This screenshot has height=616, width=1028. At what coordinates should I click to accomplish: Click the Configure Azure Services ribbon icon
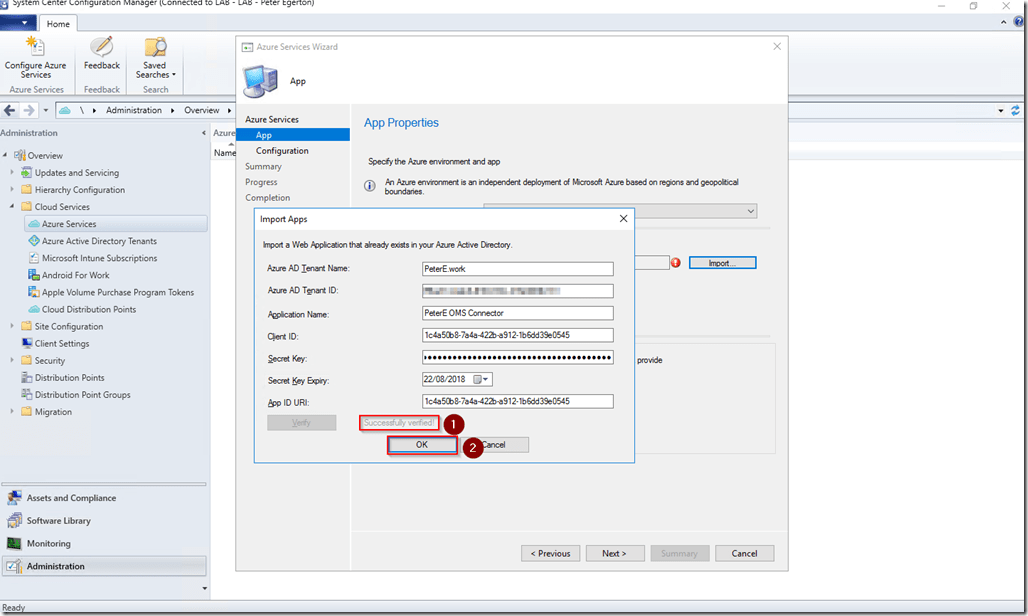[x=36, y=58]
